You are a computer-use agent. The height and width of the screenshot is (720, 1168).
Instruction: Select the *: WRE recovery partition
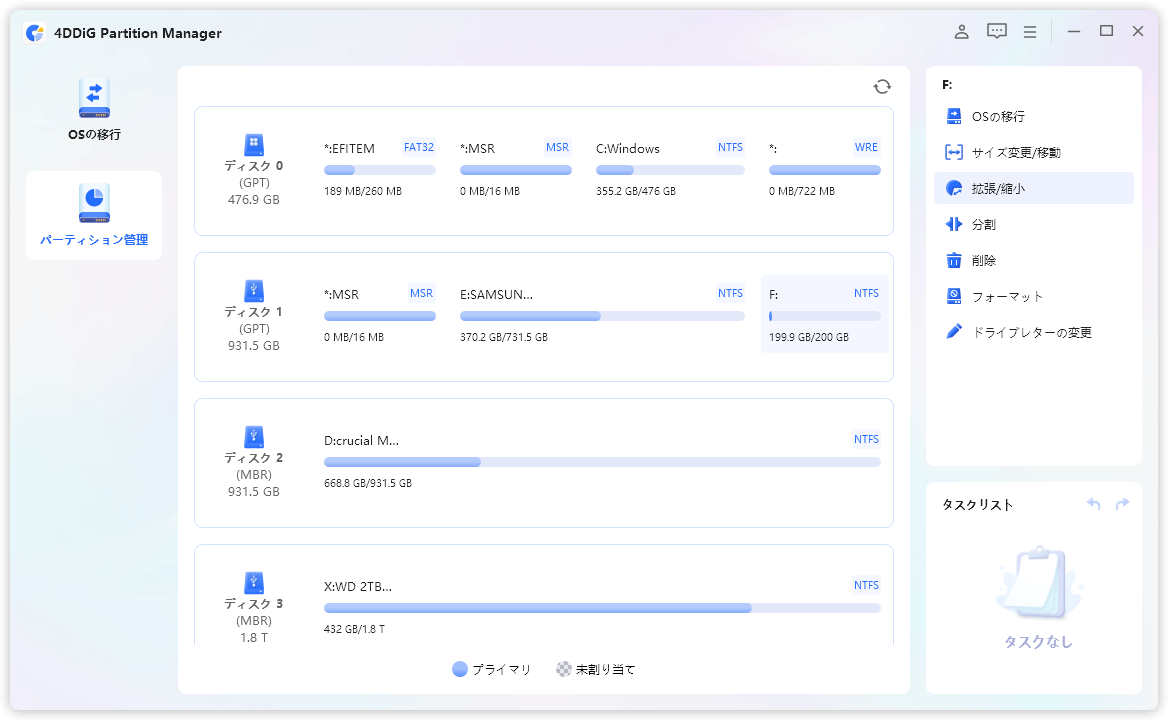[x=825, y=168]
